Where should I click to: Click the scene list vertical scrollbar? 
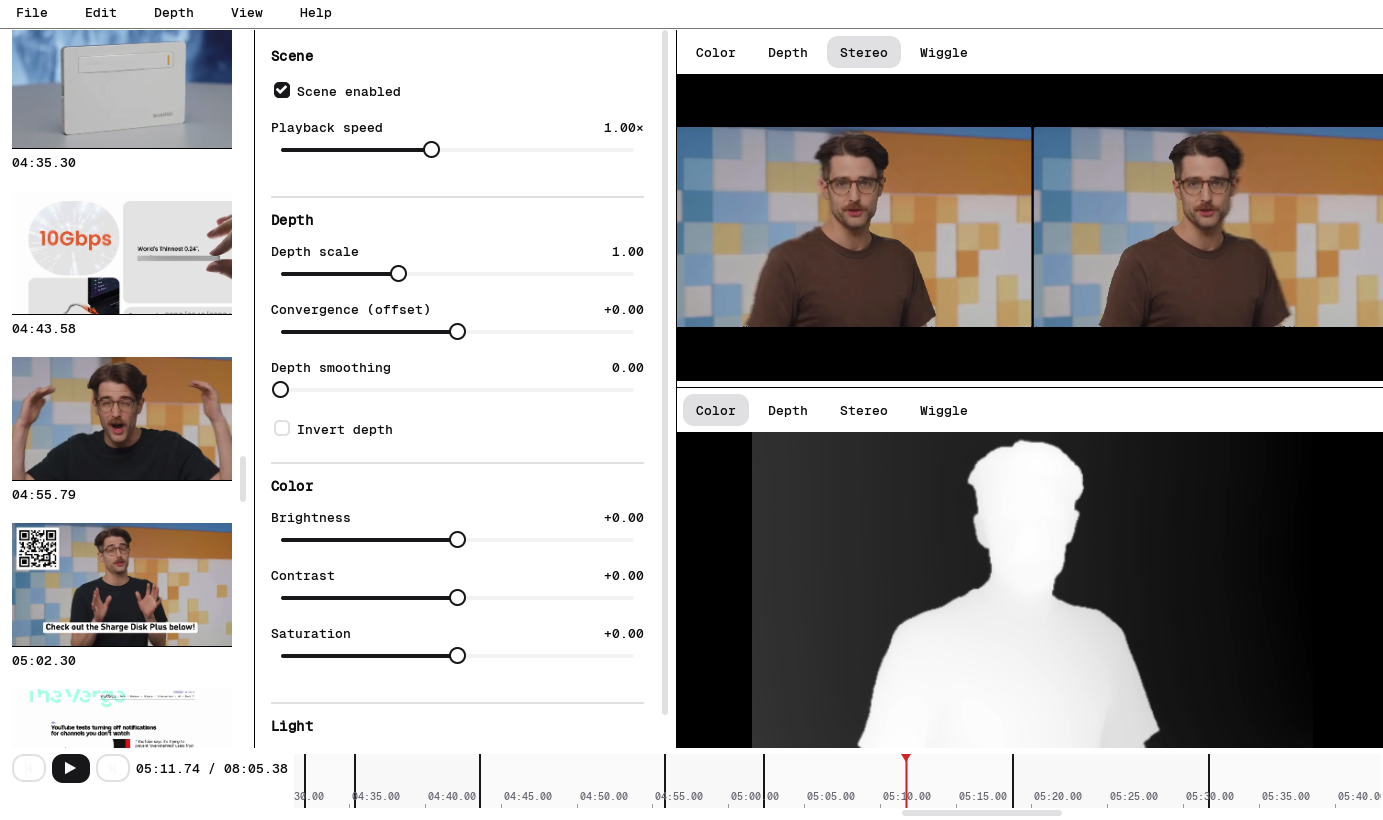pyautogui.click(x=242, y=479)
